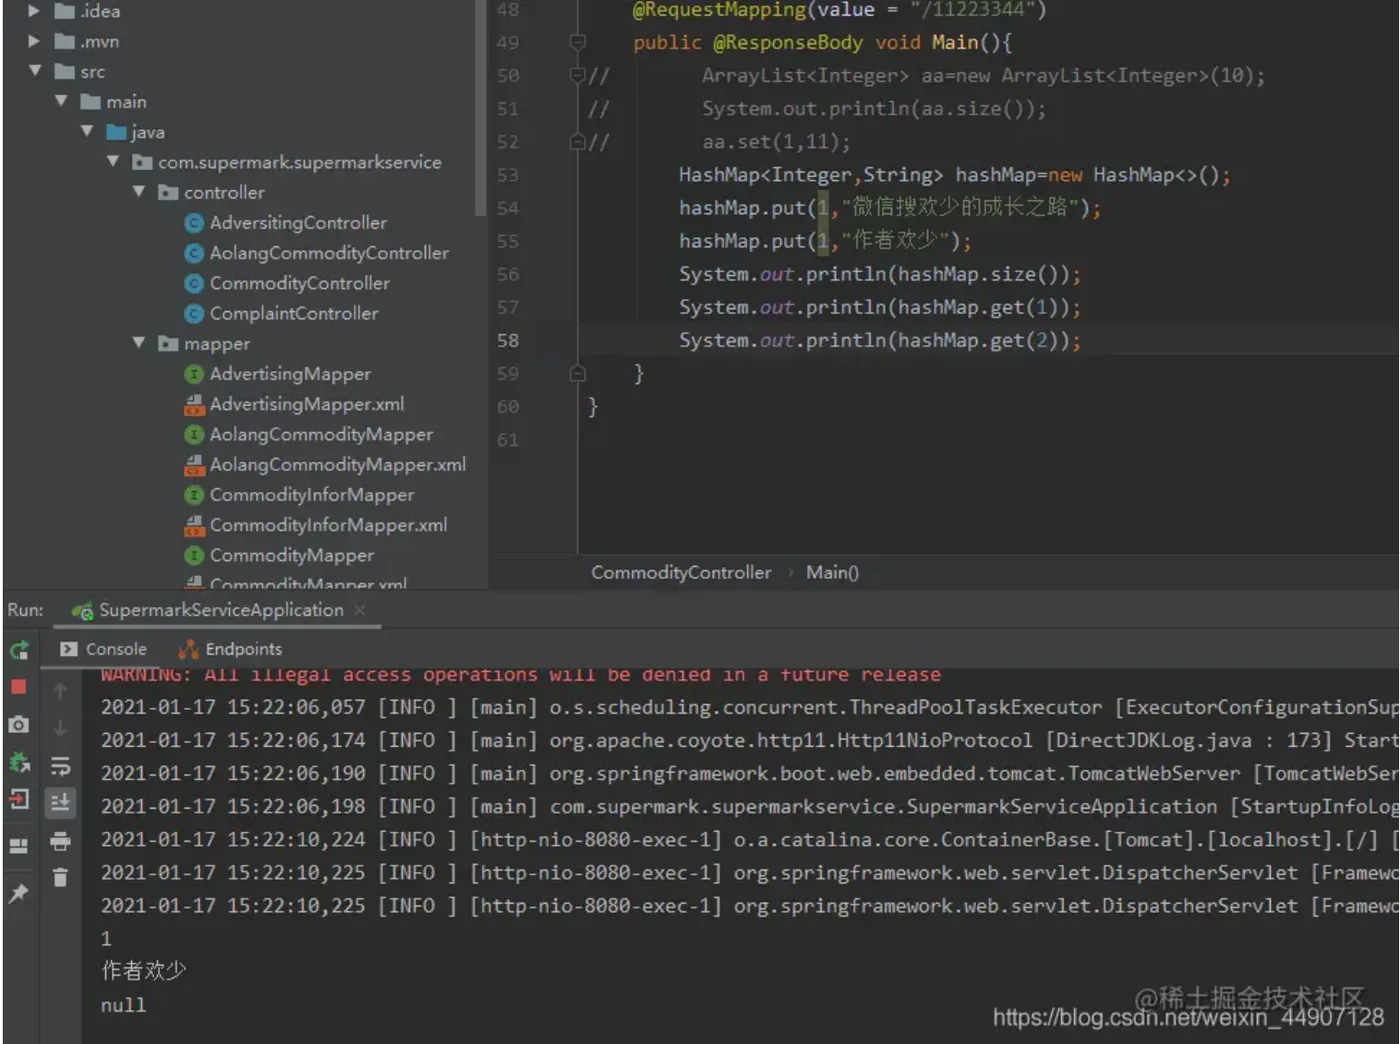Viewport: 1400px width, 1044px height.
Task: Select the mapper package in project tree
Action: pyautogui.click(x=217, y=344)
